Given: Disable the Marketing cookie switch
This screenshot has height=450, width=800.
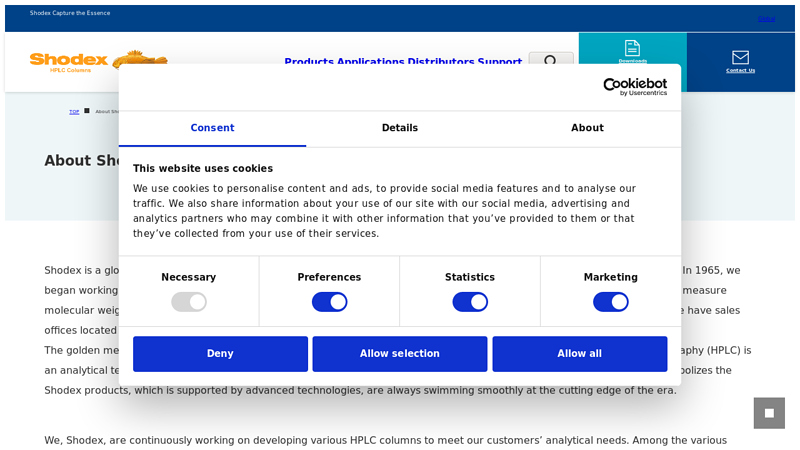Looking at the screenshot, I should click(611, 302).
